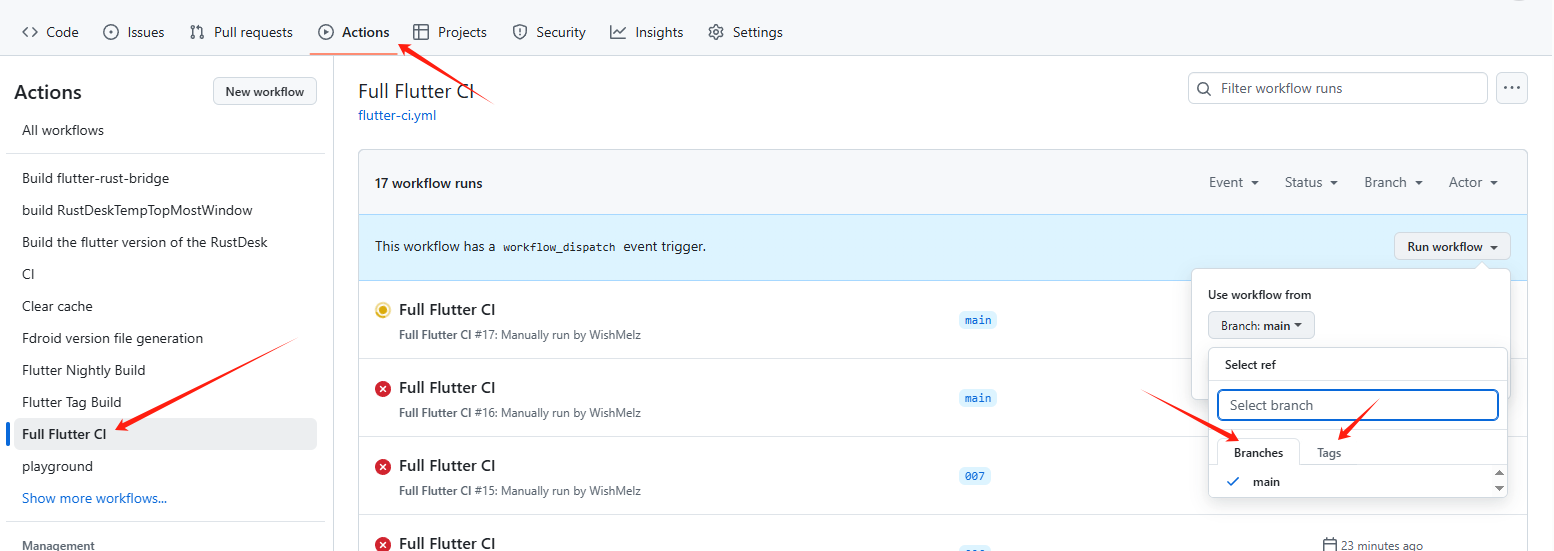Focus the Filter workflow runs field
Screen dimensions: 1554x551
click(1338, 88)
